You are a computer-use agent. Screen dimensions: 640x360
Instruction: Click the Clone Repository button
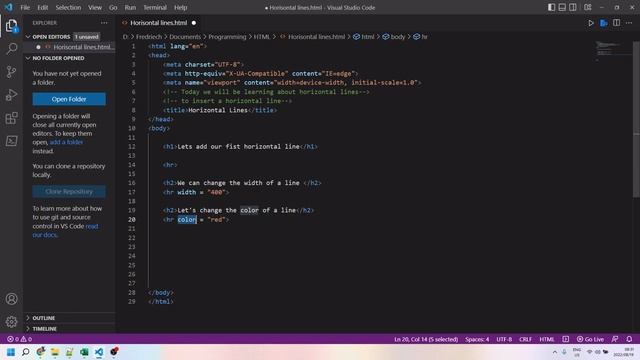tap(69, 191)
